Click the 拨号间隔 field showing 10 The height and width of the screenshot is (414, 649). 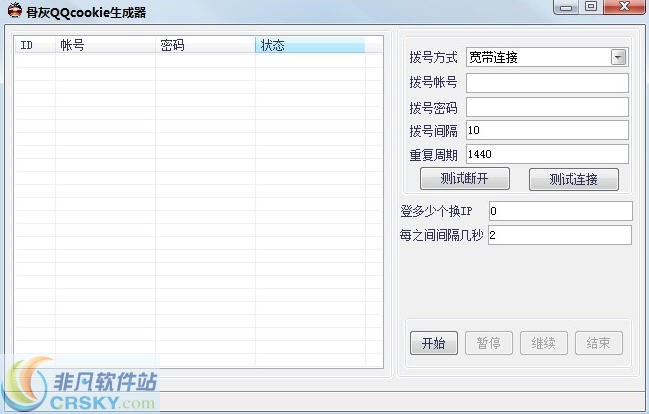point(547,130)
